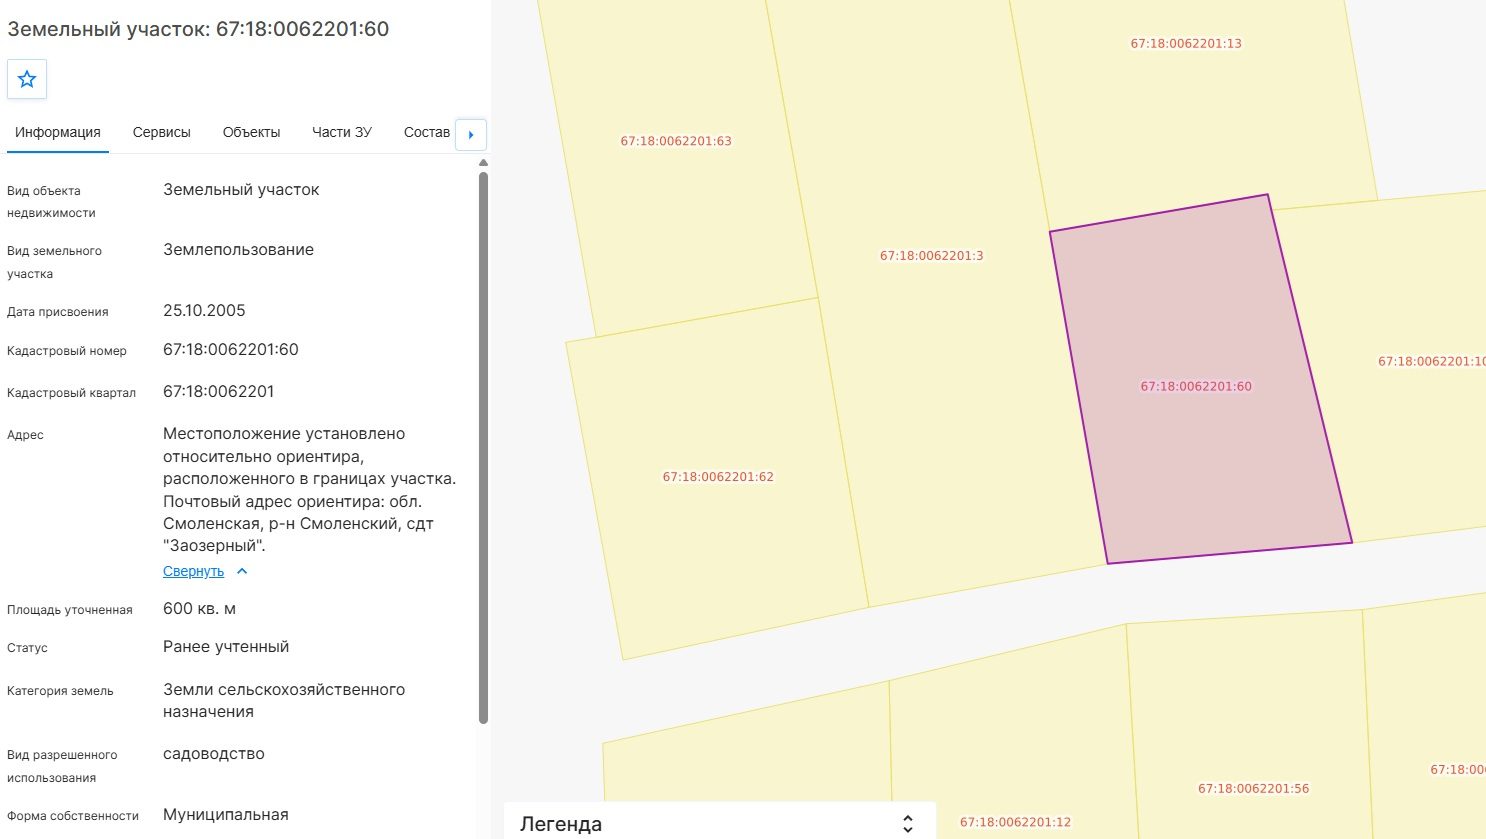Select parcel 67:18:0062201:13 on map
The width and height of the screenshot is (1486, 839).
pos(1186,44)
